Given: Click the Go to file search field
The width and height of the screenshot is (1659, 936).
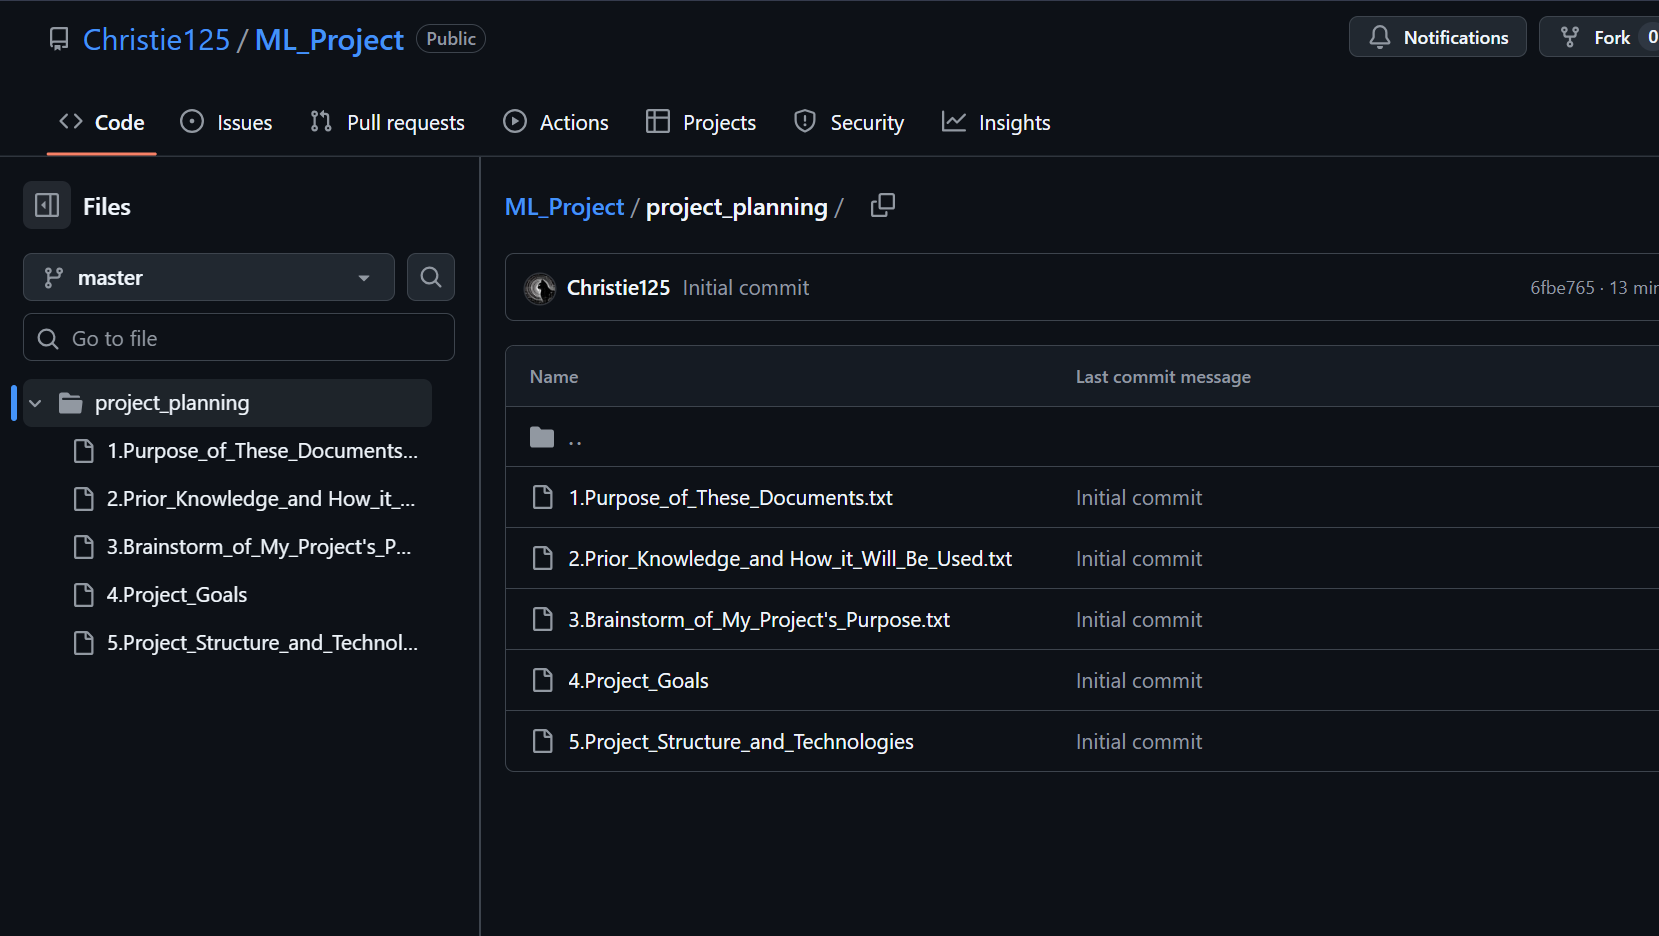Looking at the screenshot, I should (x=239, y=338).
